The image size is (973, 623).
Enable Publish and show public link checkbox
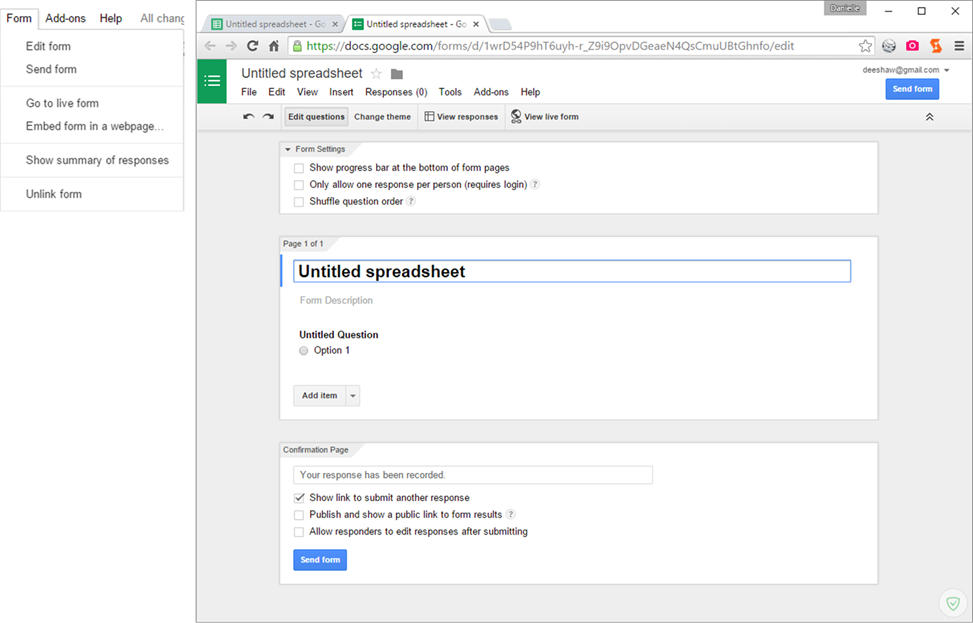click(299, 515)
